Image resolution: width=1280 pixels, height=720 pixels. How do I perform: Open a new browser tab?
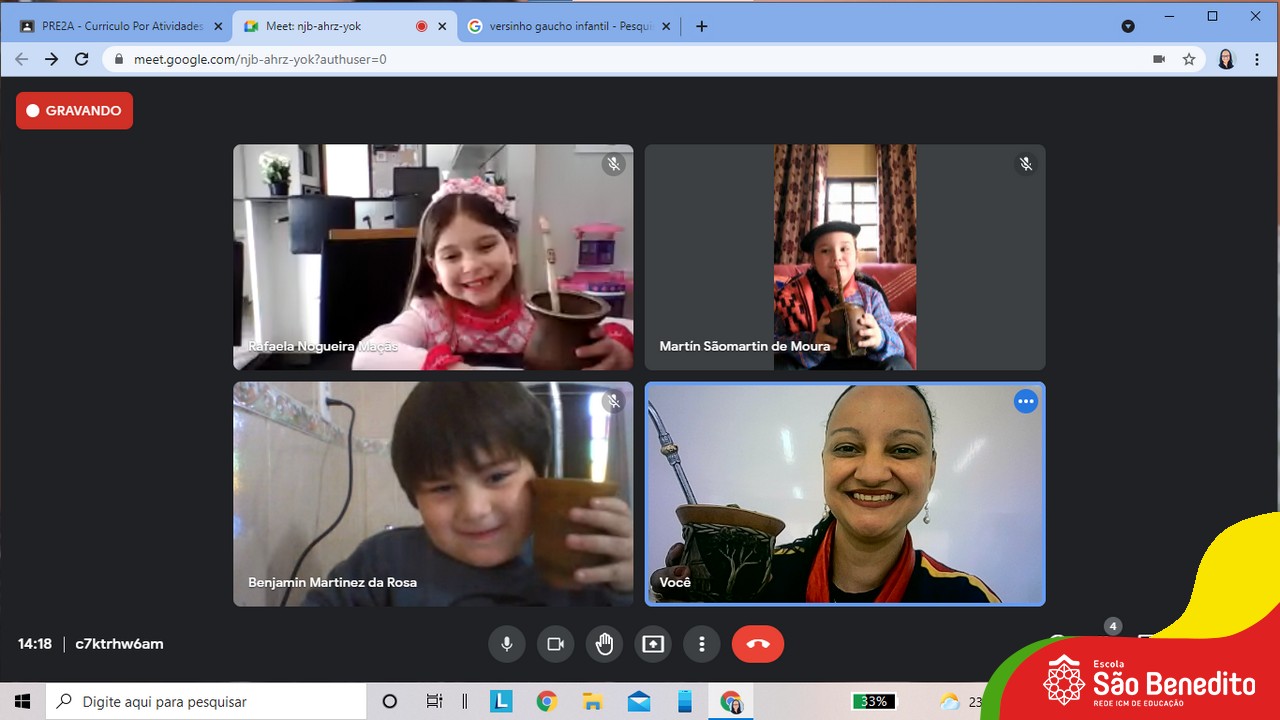(701, 26)
